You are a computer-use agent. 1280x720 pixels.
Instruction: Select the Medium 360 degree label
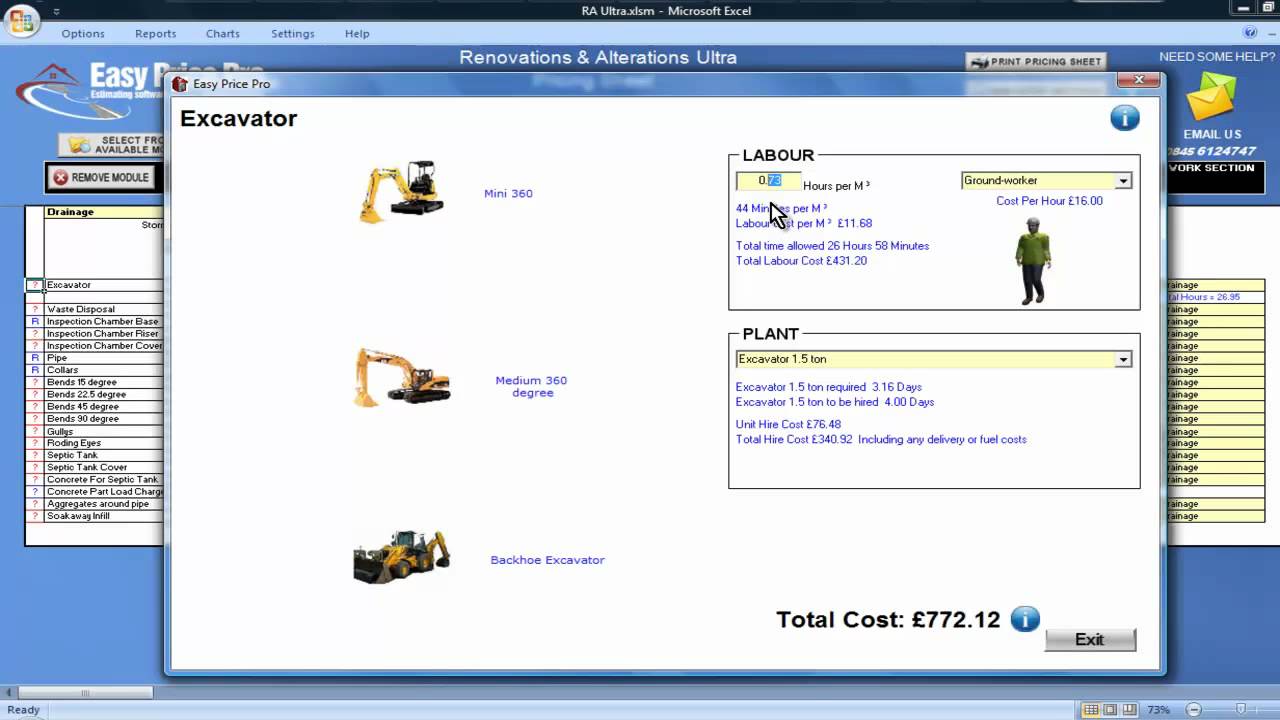(531, 386)
